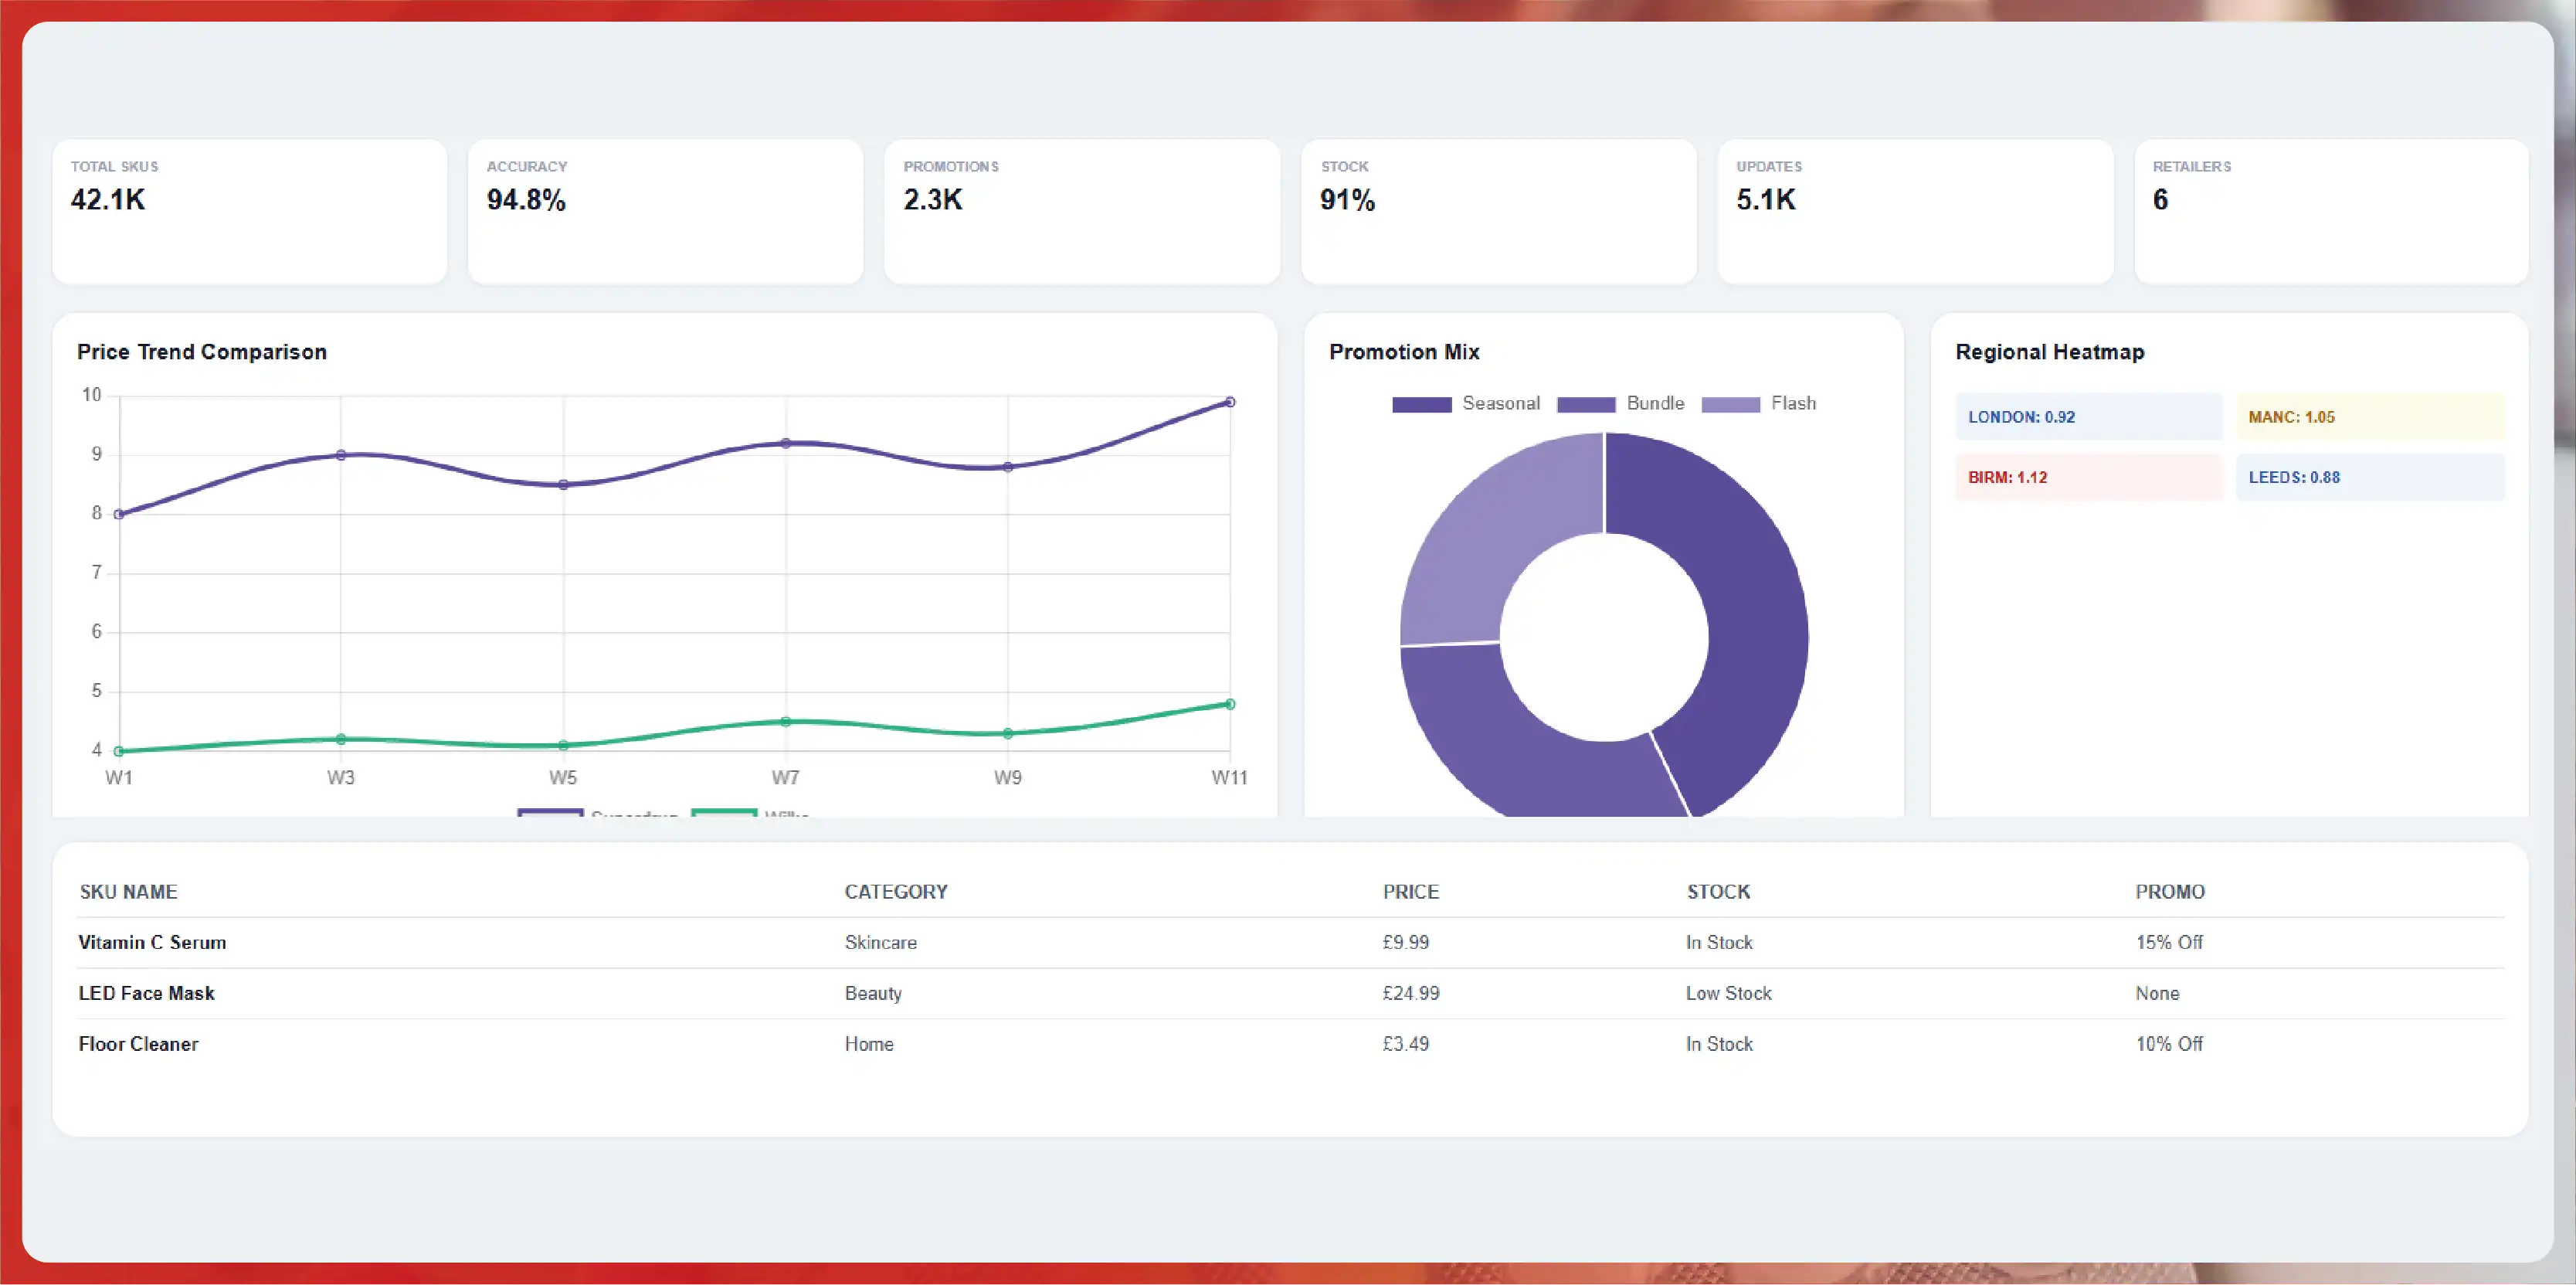Image resolution: width=2576 pixels, height=1285 pixels.
Task: Select the LED Face Mask row
Action: tap(1290, 994)
